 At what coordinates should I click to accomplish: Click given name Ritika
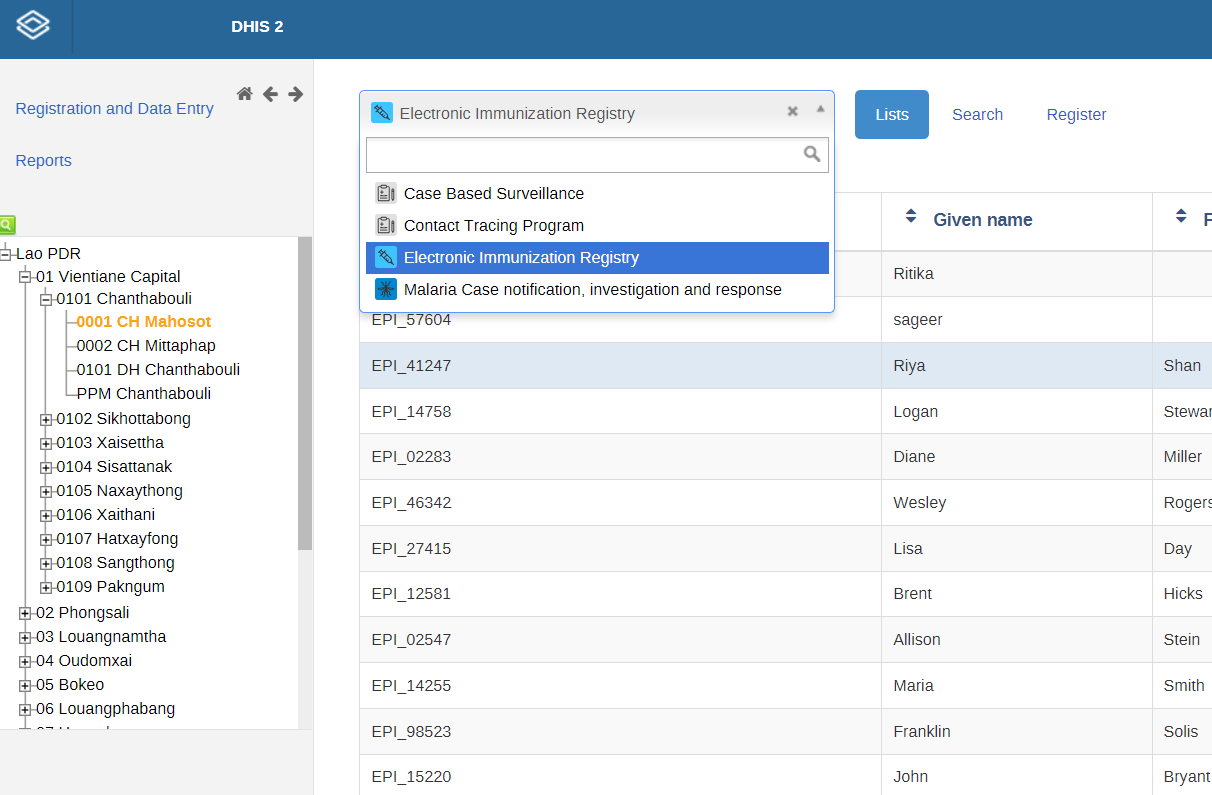click(913, 274)
